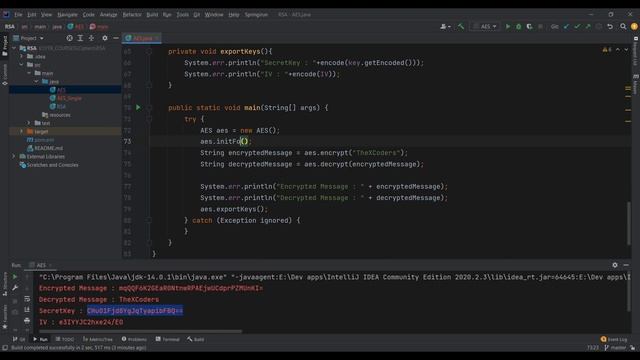640x360 pixels.
Task: Commit changes using the green checkmark icon
Action: 577,27
